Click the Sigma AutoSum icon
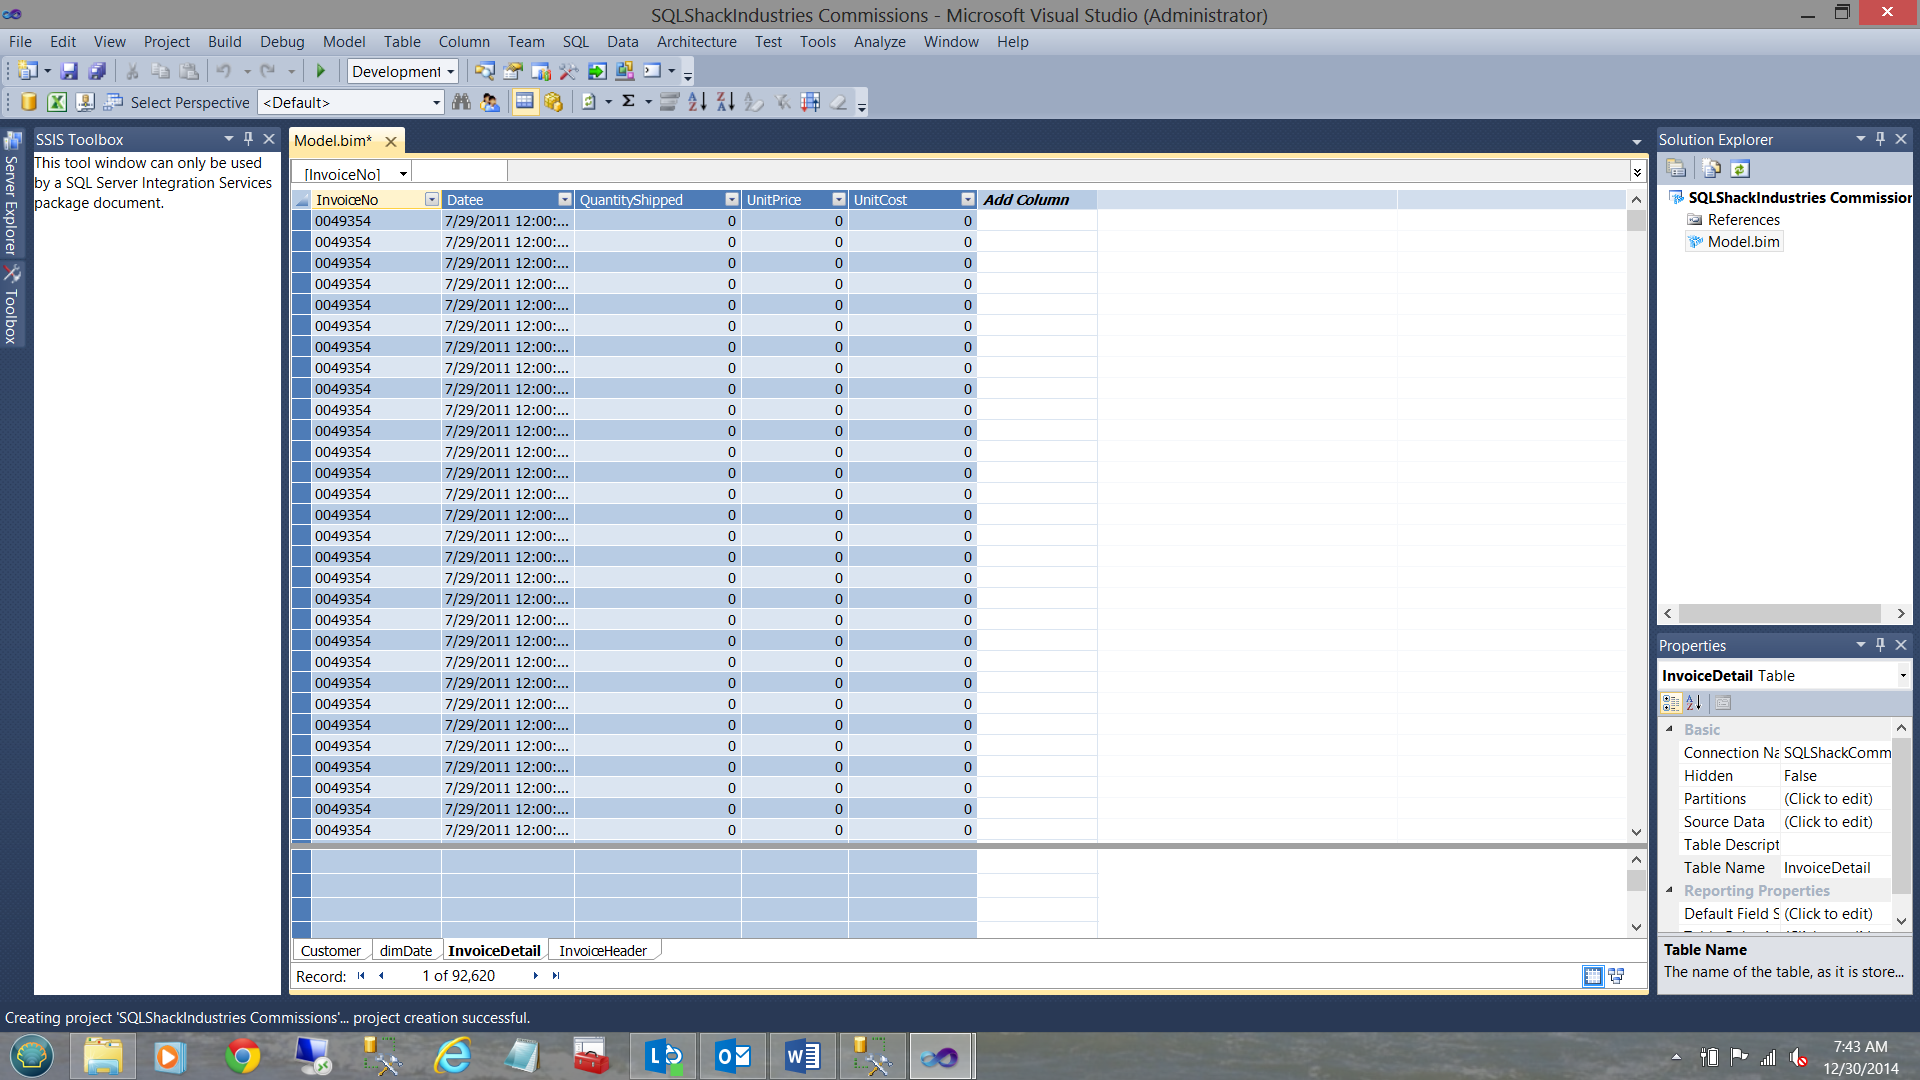Viewport: 1920px width, 1080px height. click(628, 101)
